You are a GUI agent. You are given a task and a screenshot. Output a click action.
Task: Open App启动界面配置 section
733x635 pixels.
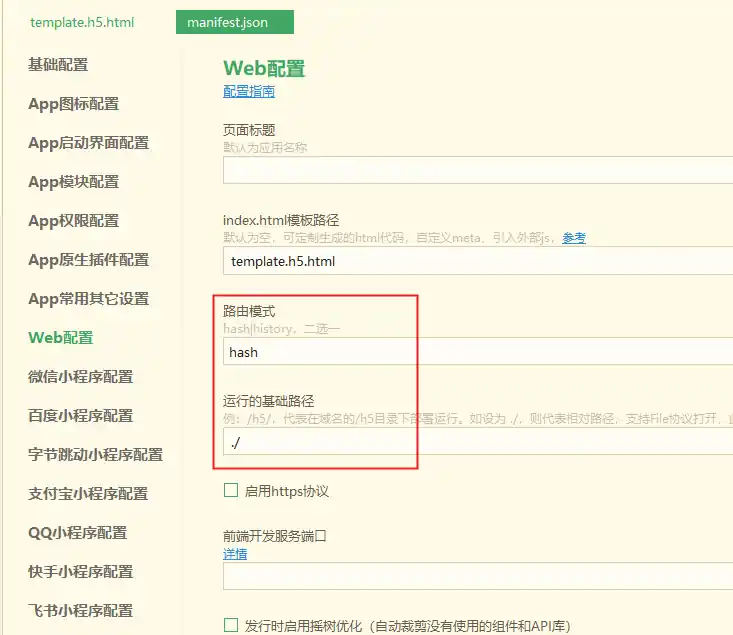(88, 143)
